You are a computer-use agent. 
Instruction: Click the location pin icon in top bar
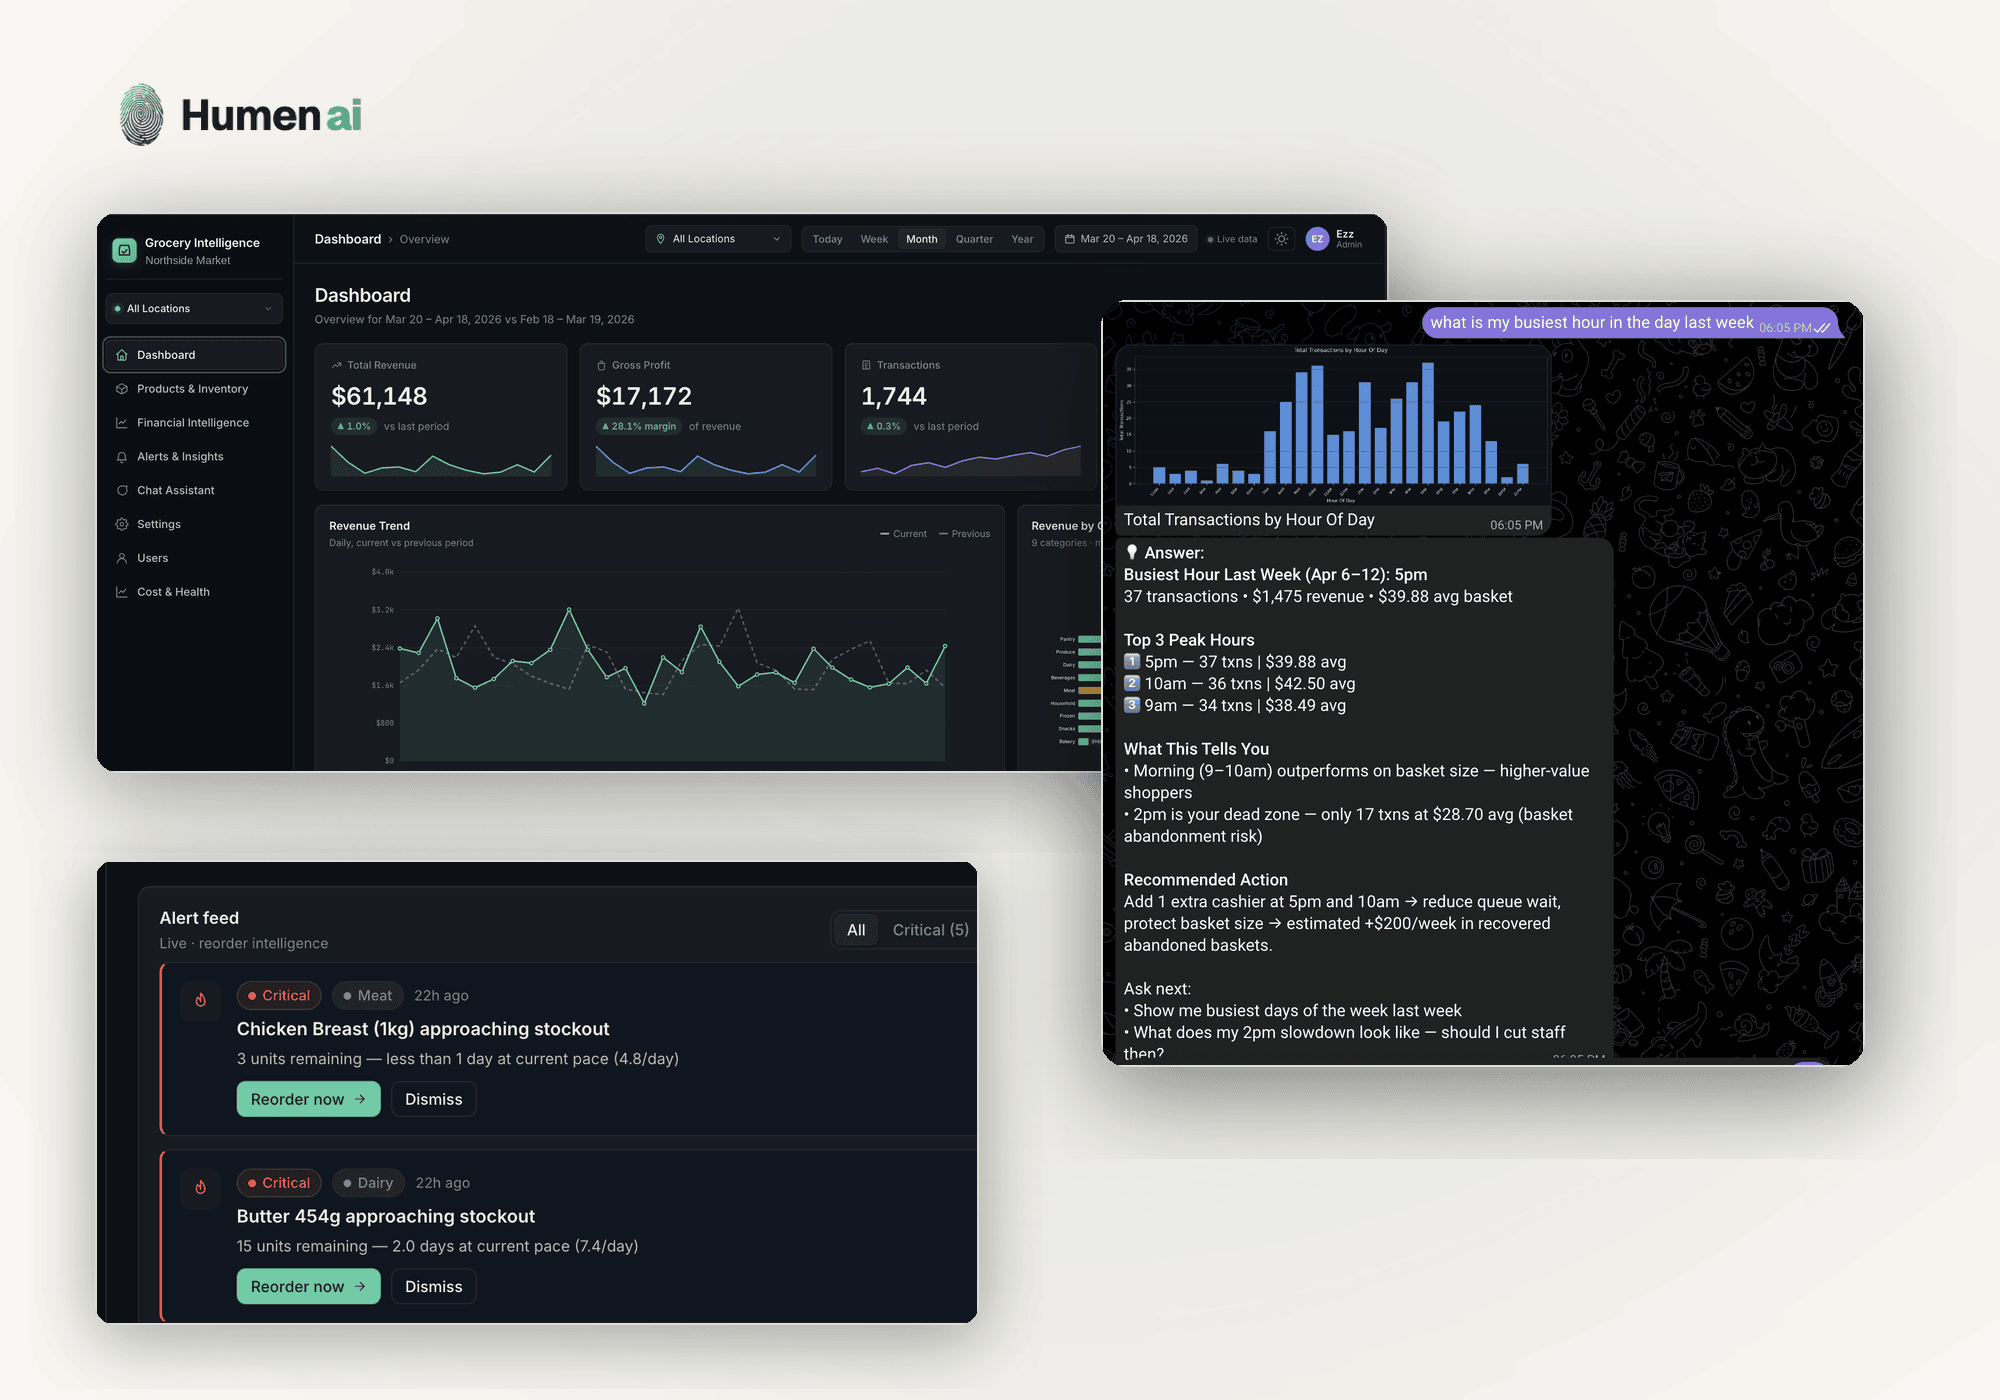pos(660,239)
